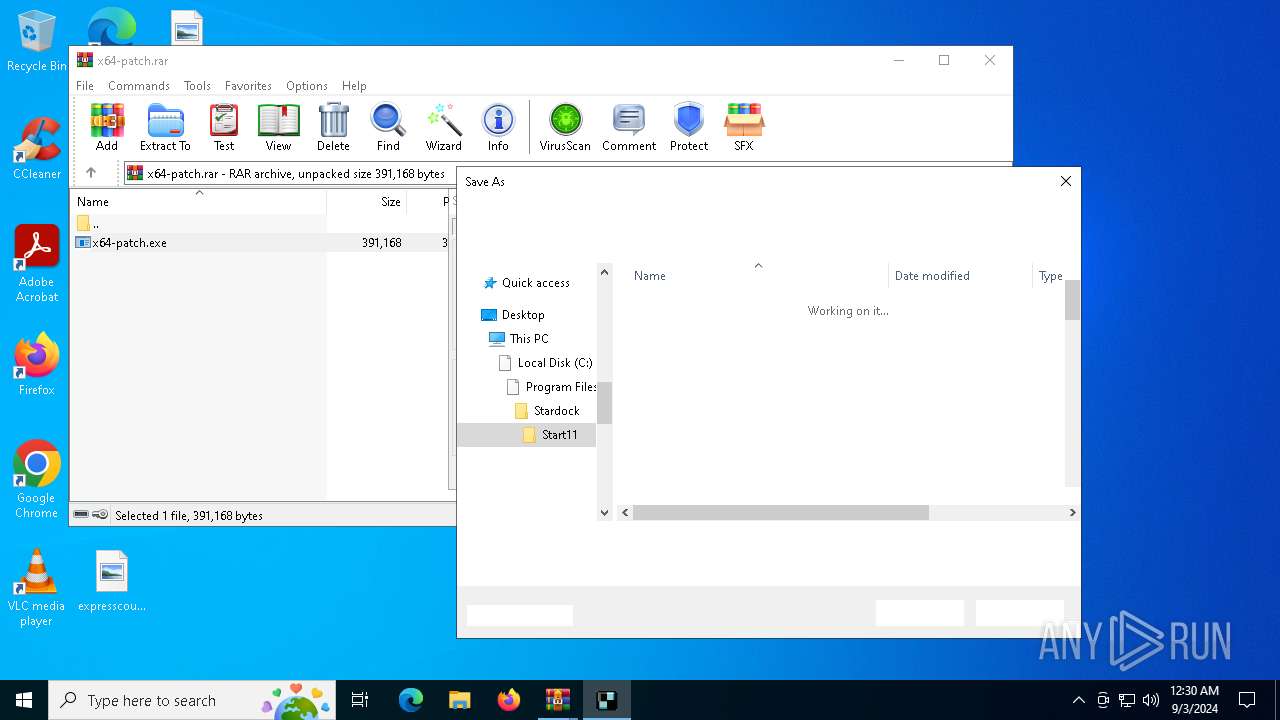The image size is (1280, 720).
Task: Open the File menu in WinRAR
Action: [85, 86]
